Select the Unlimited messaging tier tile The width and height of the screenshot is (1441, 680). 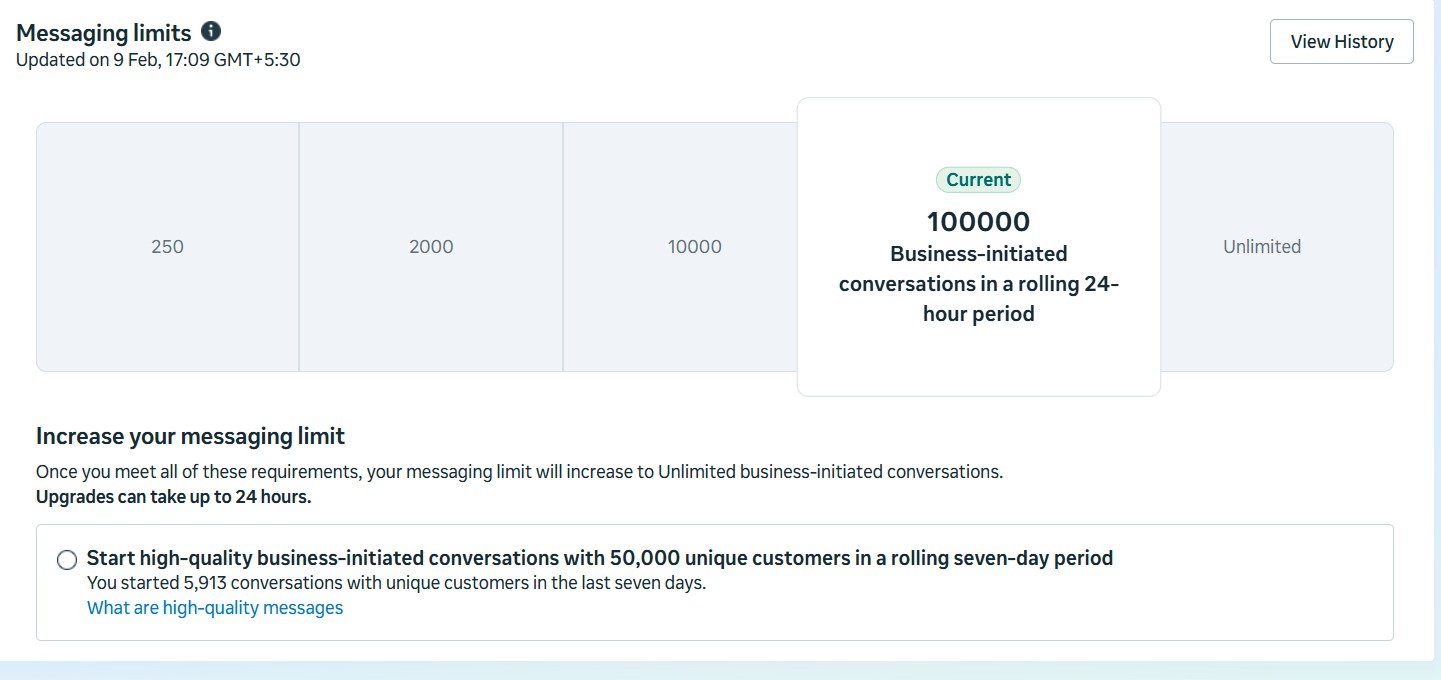pyautogui.click(x=1262, y=246)
